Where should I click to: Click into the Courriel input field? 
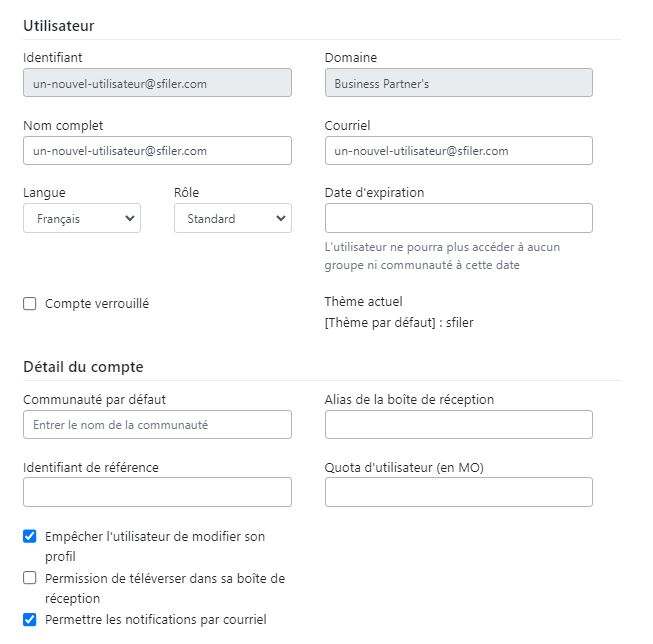459,151
